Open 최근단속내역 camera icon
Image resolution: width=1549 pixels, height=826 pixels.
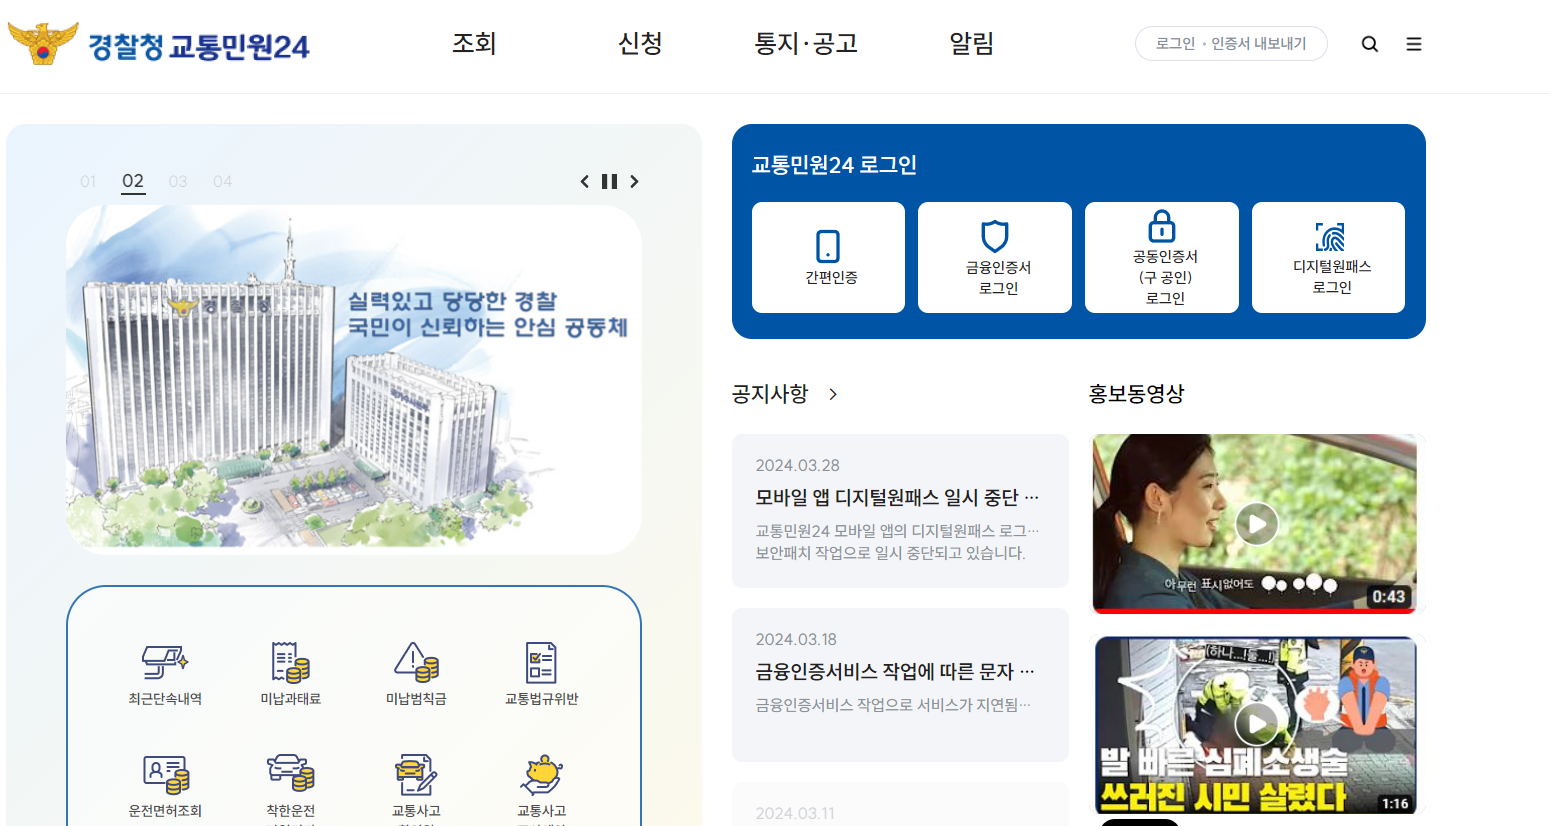(166, 660)
